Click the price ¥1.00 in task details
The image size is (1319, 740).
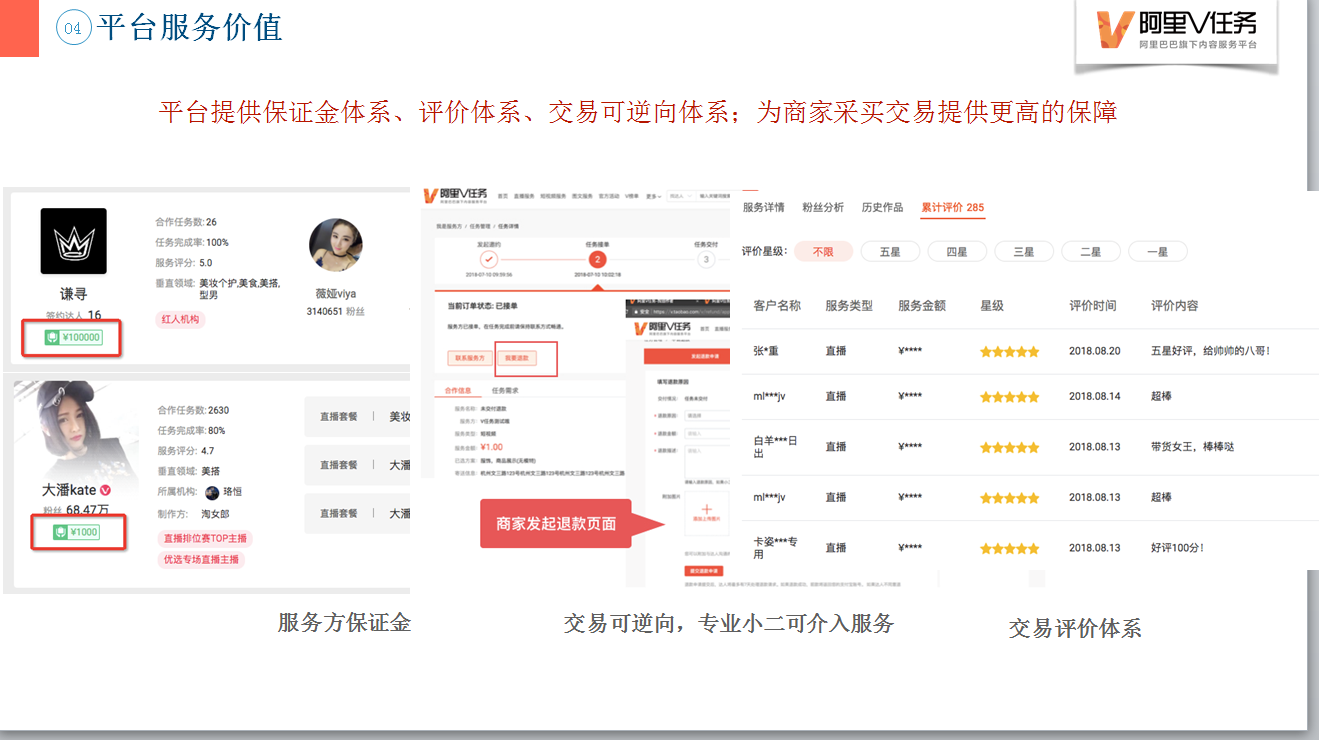tap(492, 447)
